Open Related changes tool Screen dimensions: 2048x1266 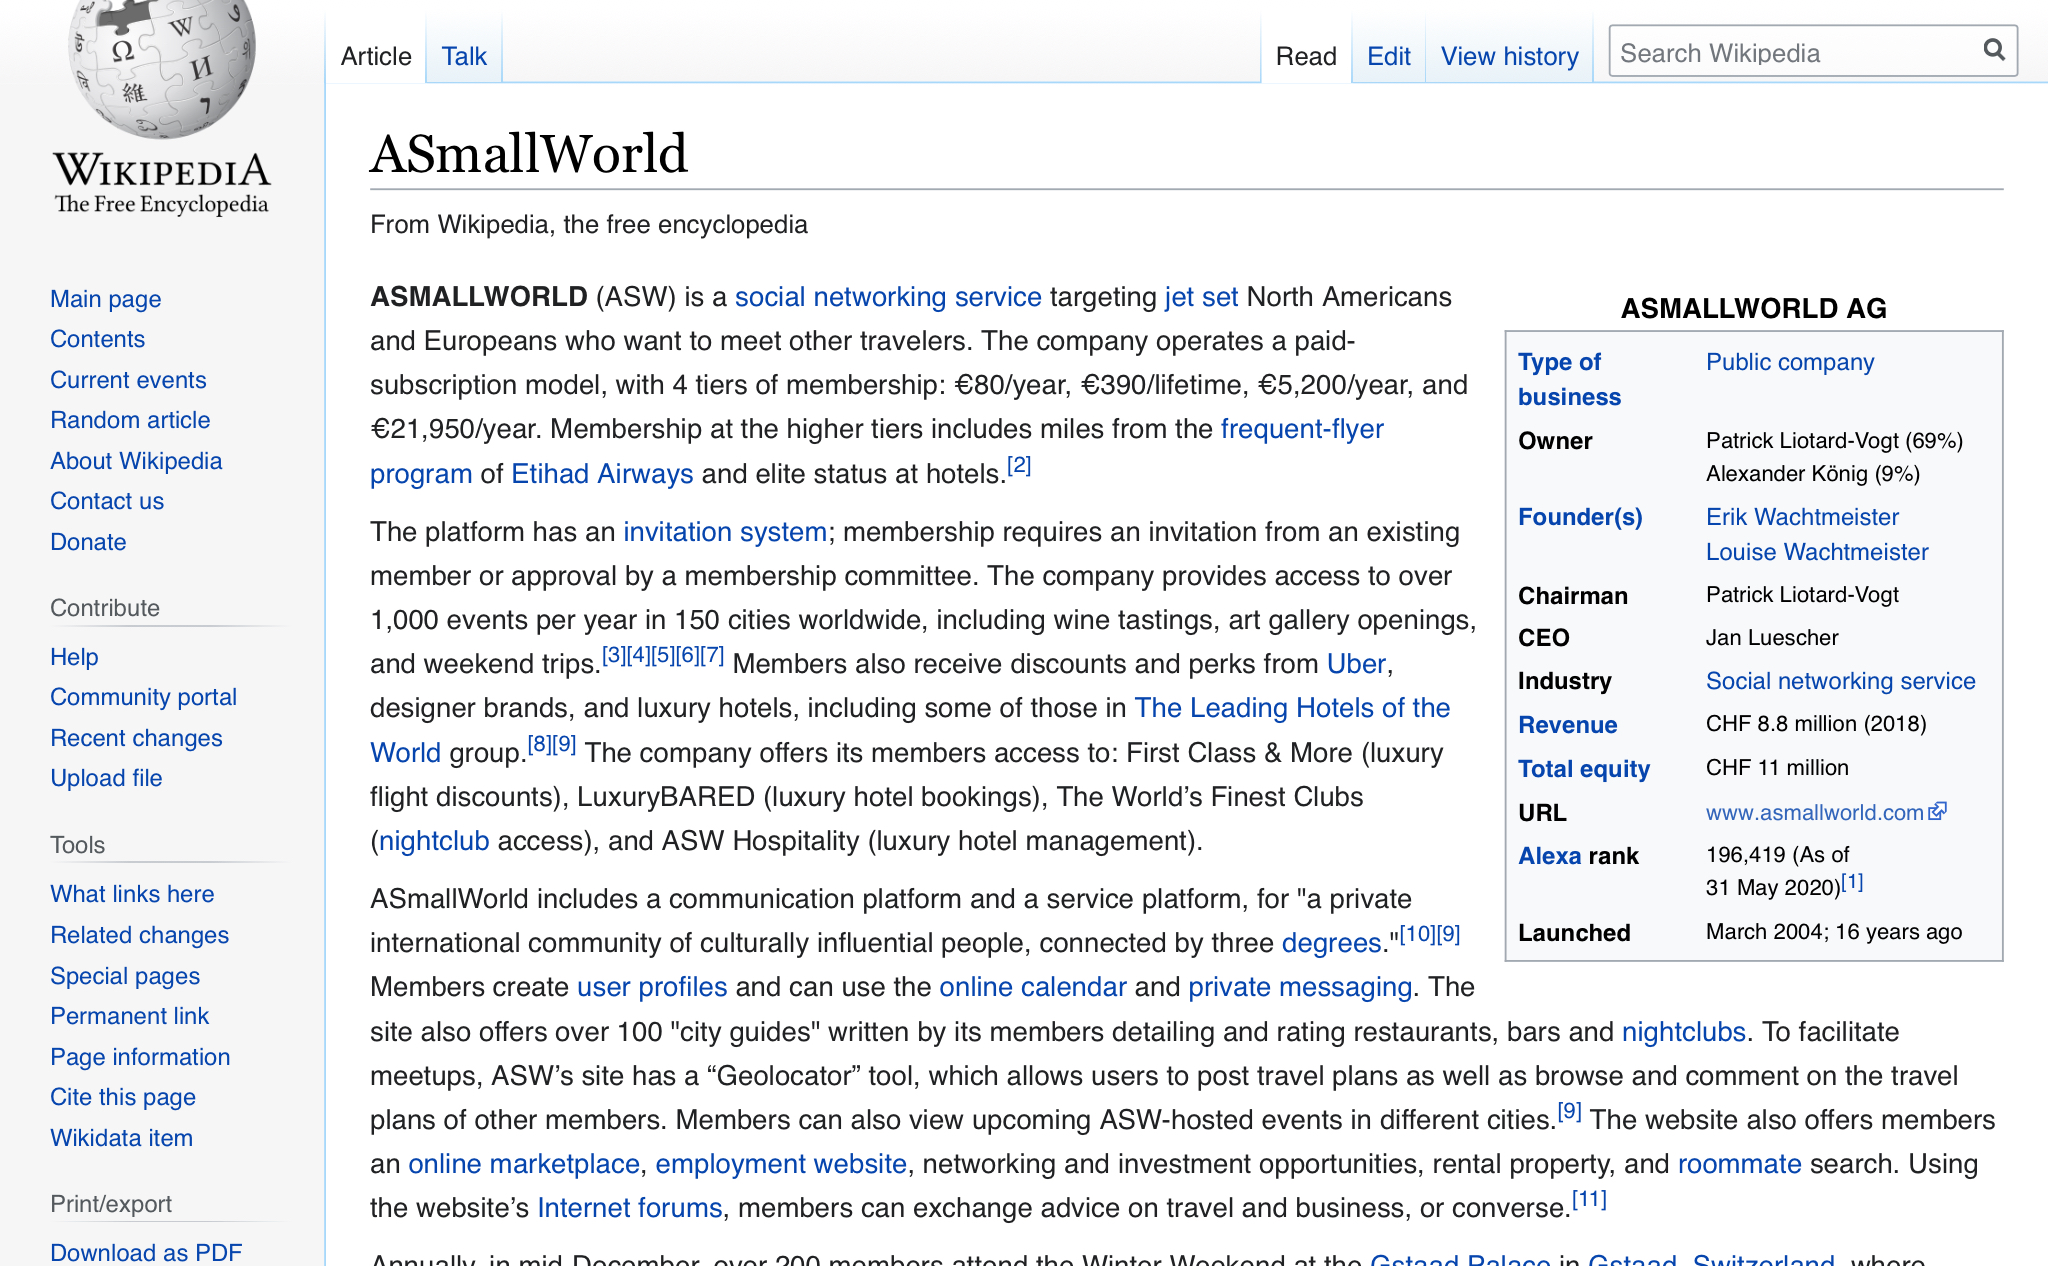tap(139, 935)
